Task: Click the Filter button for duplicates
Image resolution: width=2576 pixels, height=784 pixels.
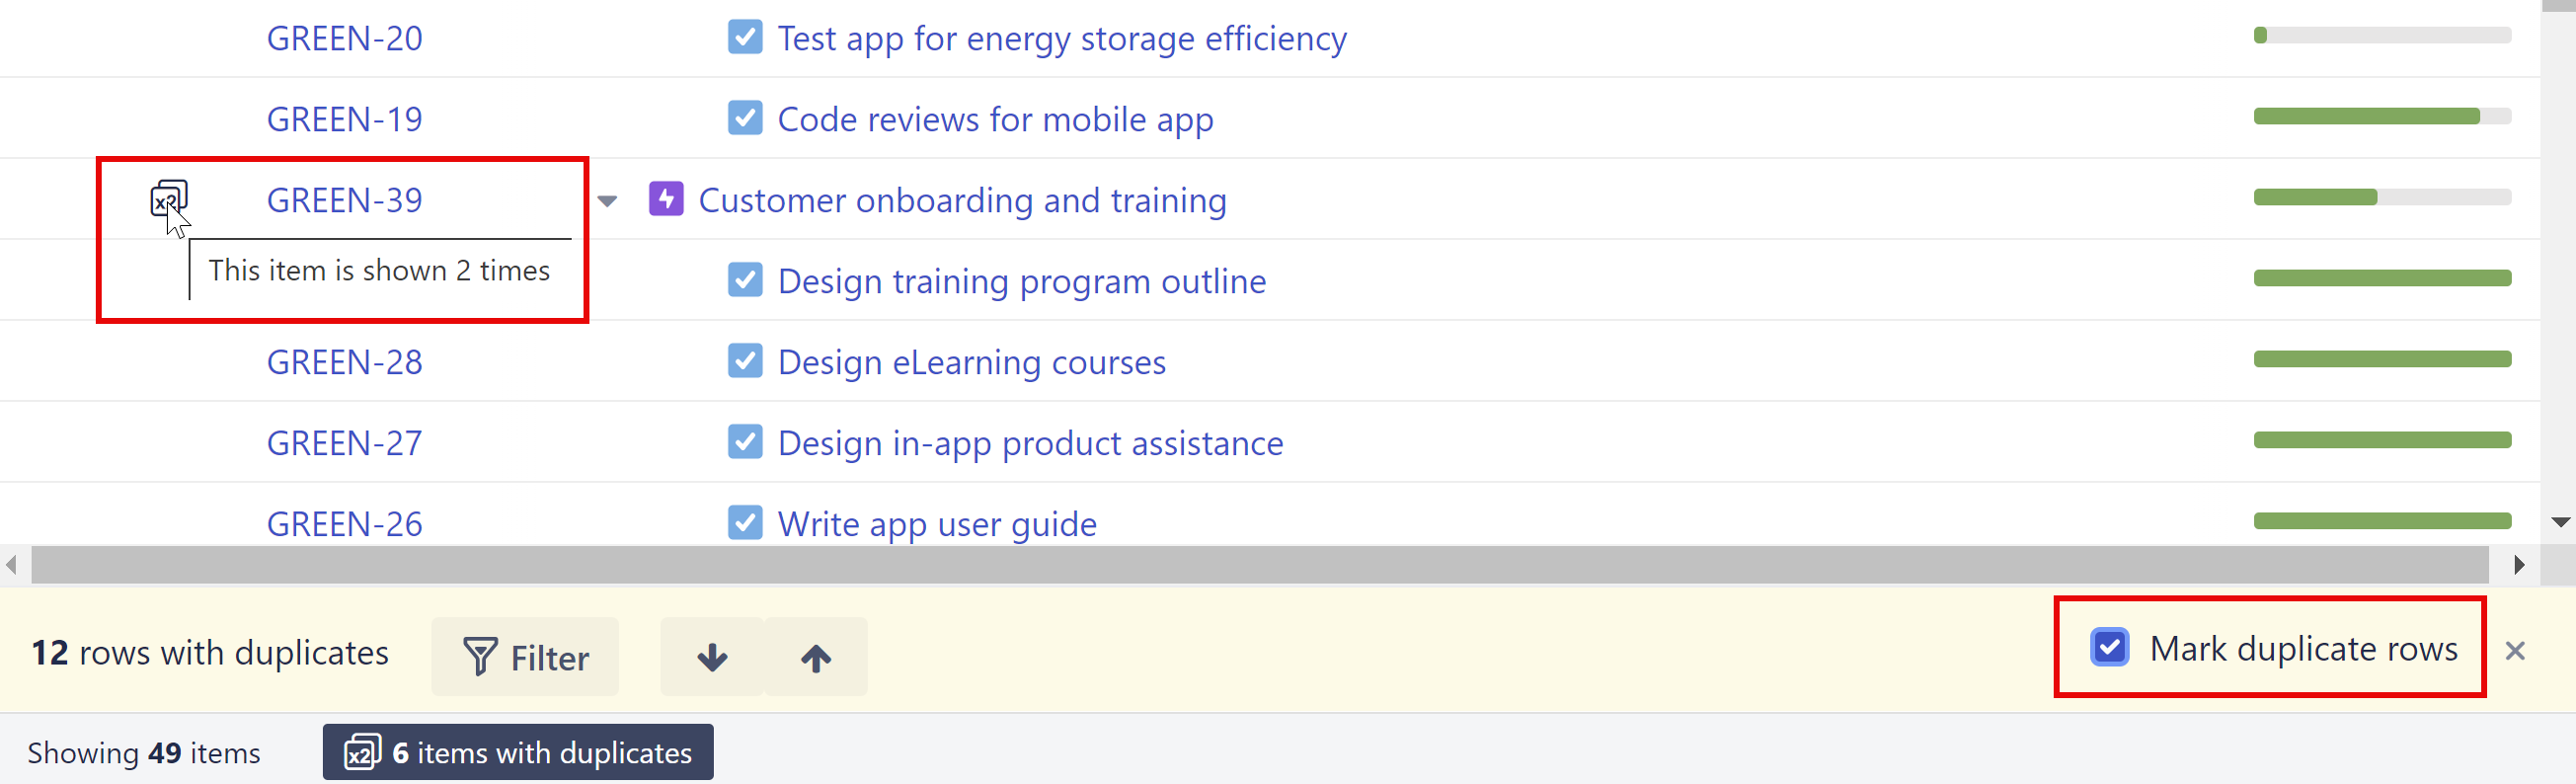Action: [x=525, y=657]
